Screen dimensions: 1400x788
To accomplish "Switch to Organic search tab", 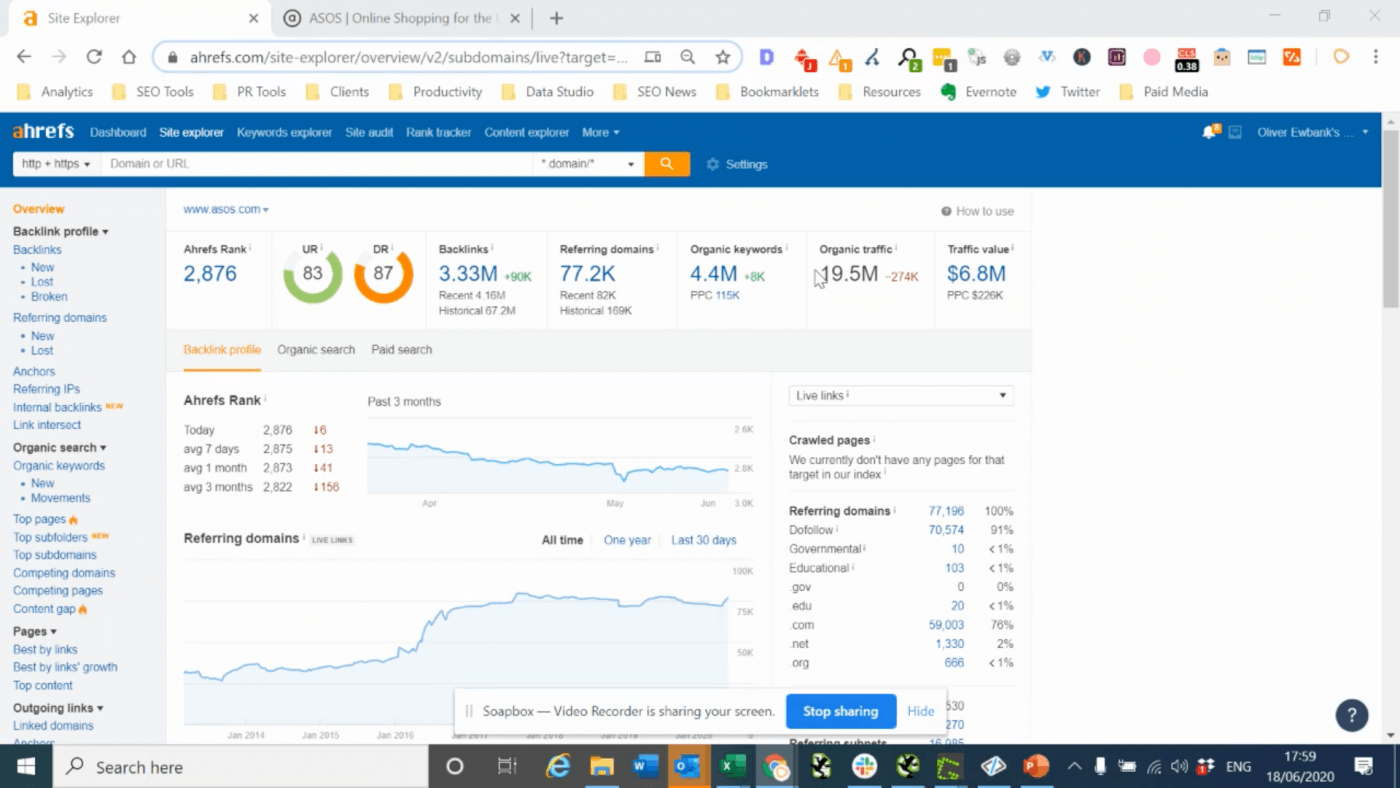I will point(316,350).
